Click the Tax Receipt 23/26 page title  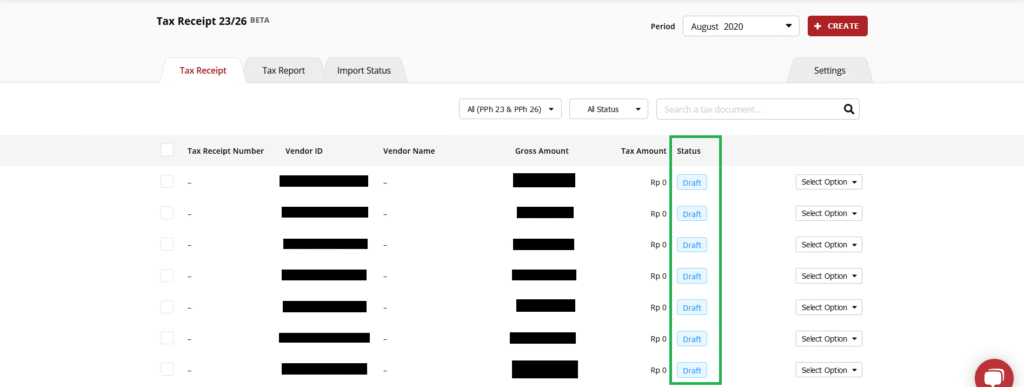201,21
